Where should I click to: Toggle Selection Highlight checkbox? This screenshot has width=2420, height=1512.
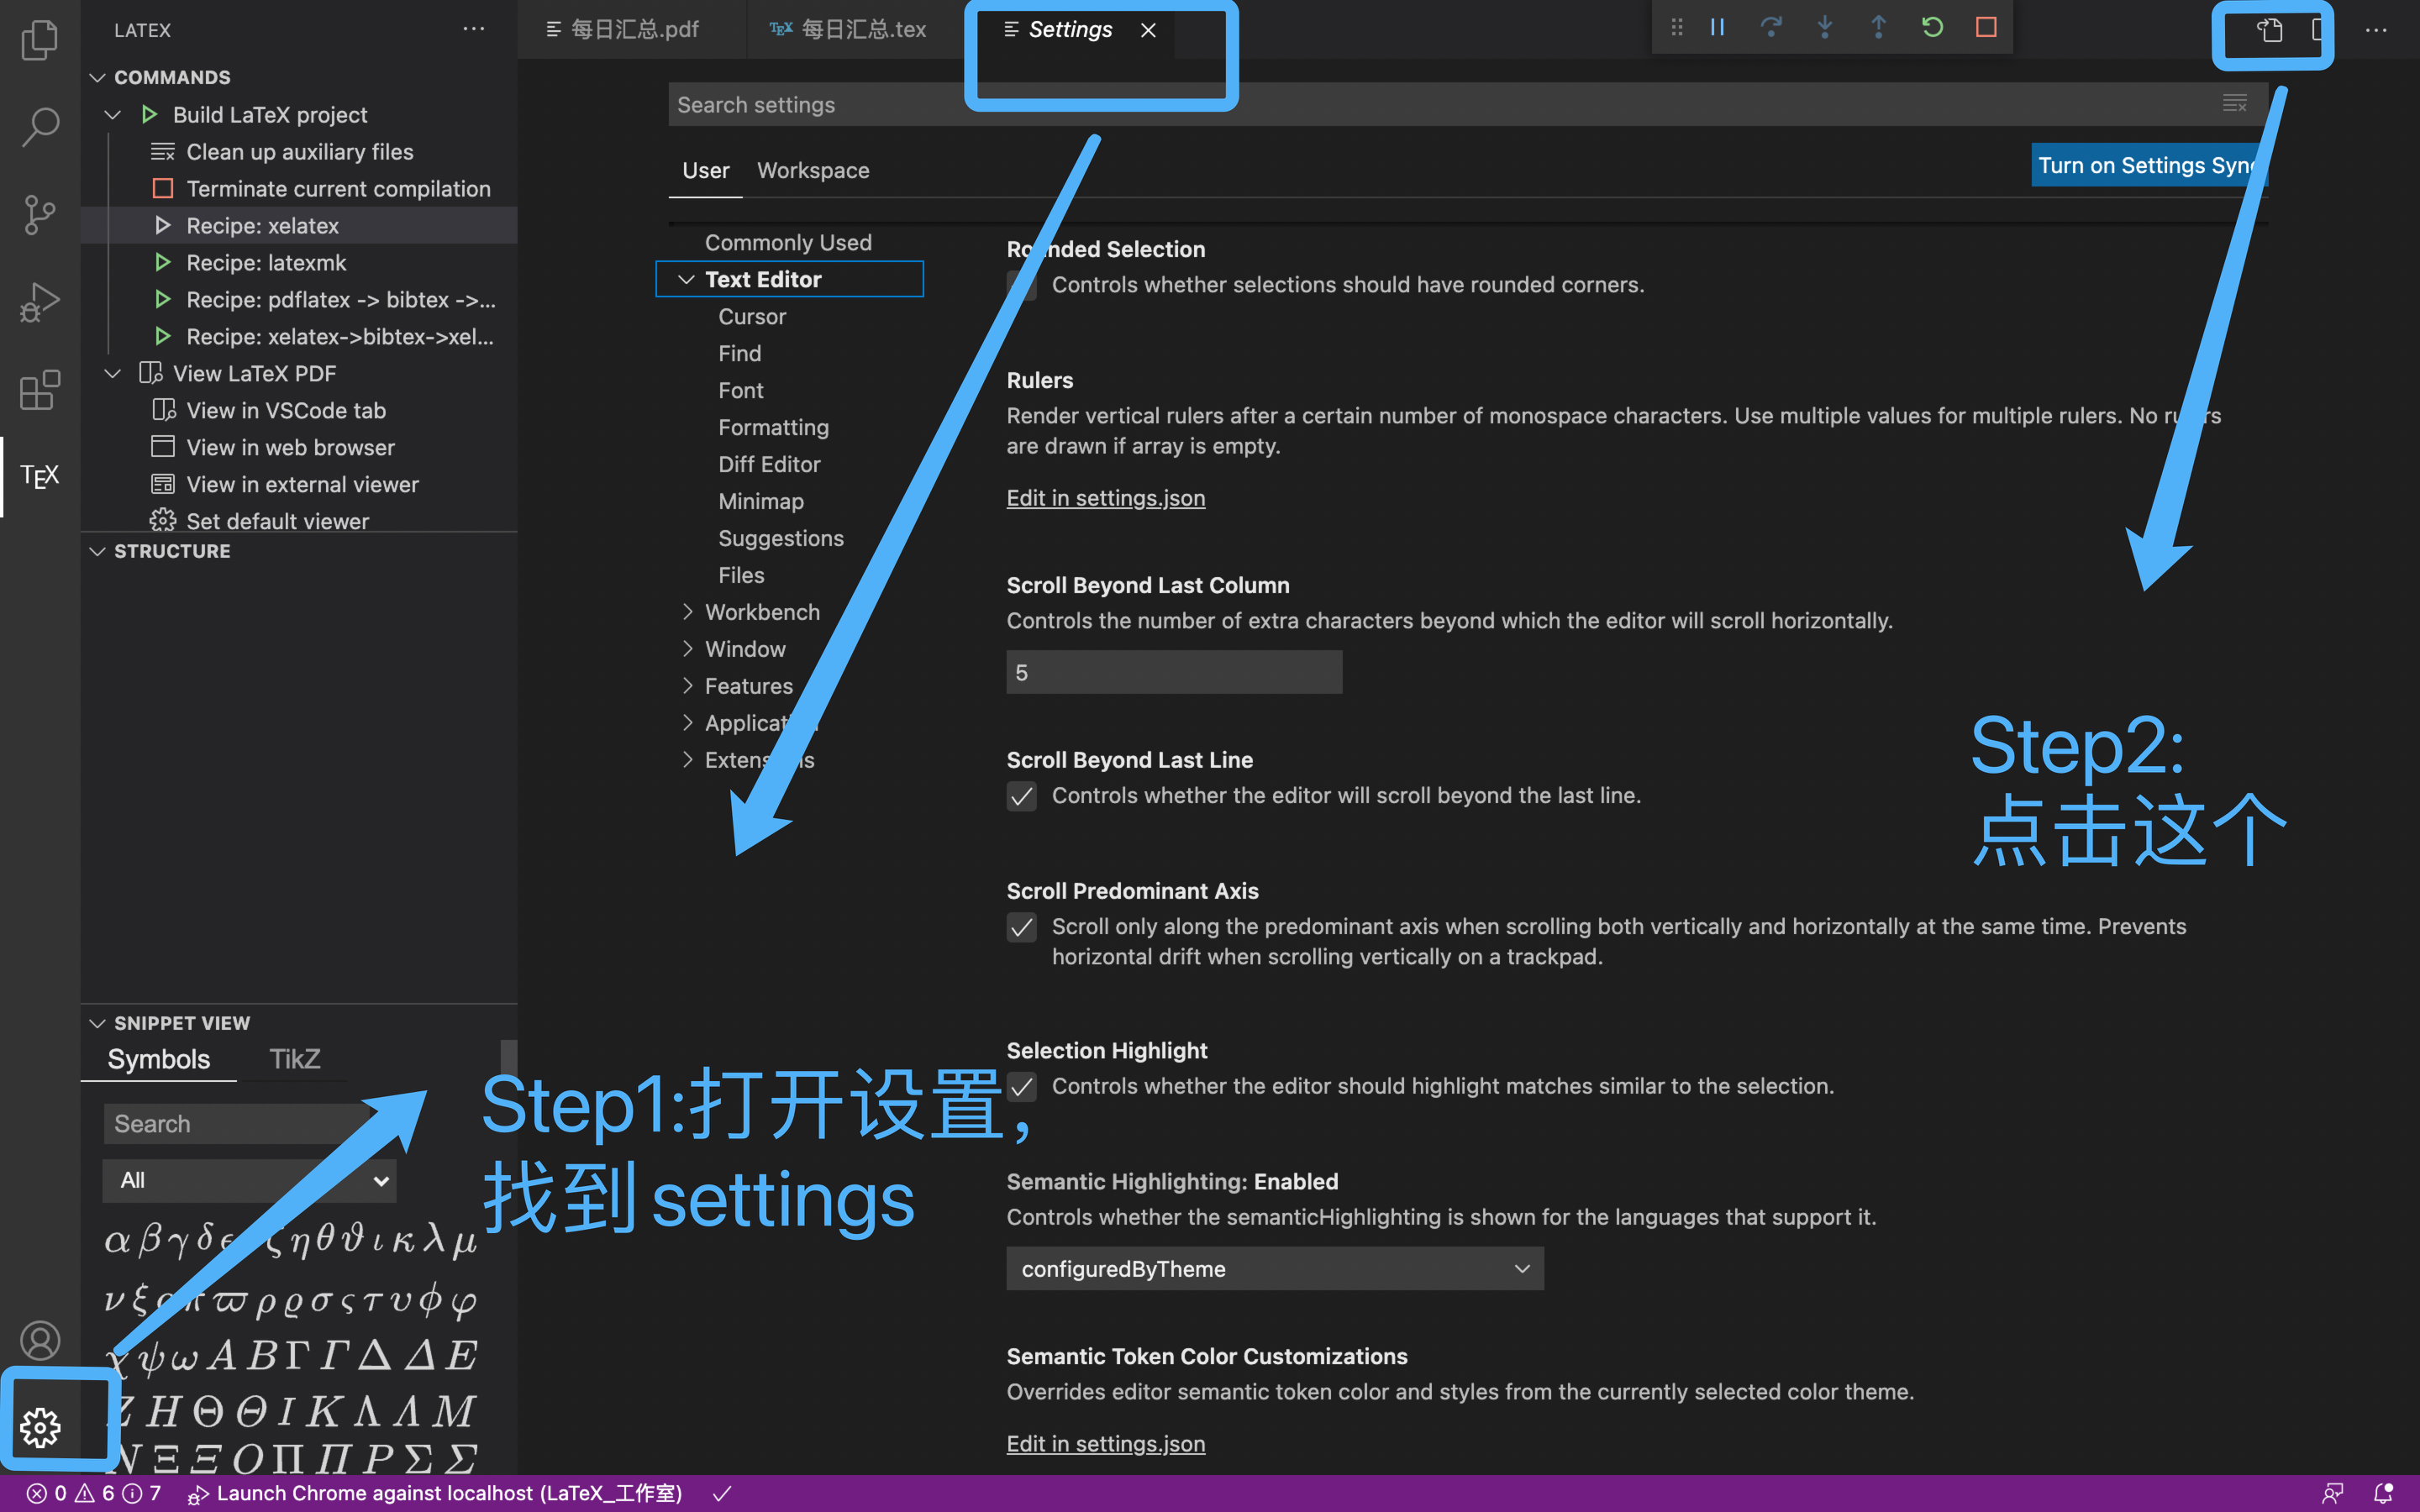(x=1021, y=1087)
